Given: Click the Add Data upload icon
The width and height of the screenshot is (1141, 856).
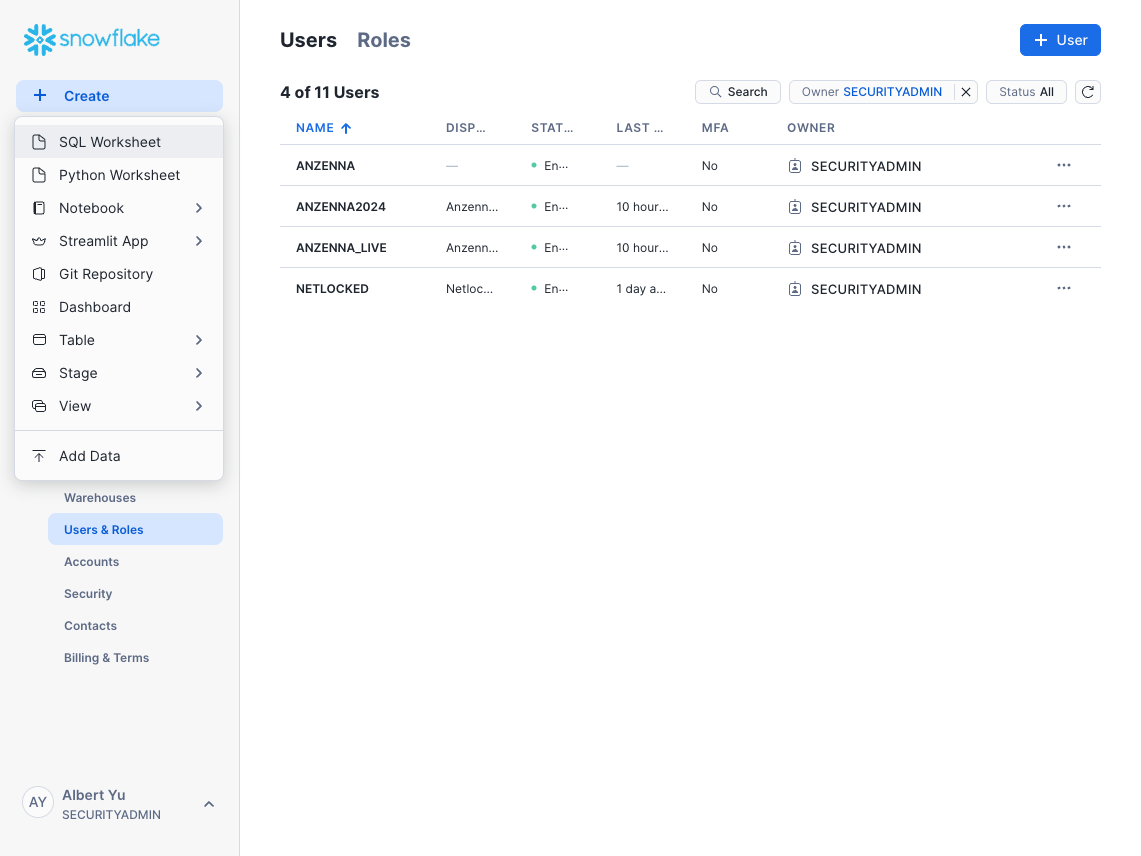Looking at the screenshot, I should (x=39, y=456).
